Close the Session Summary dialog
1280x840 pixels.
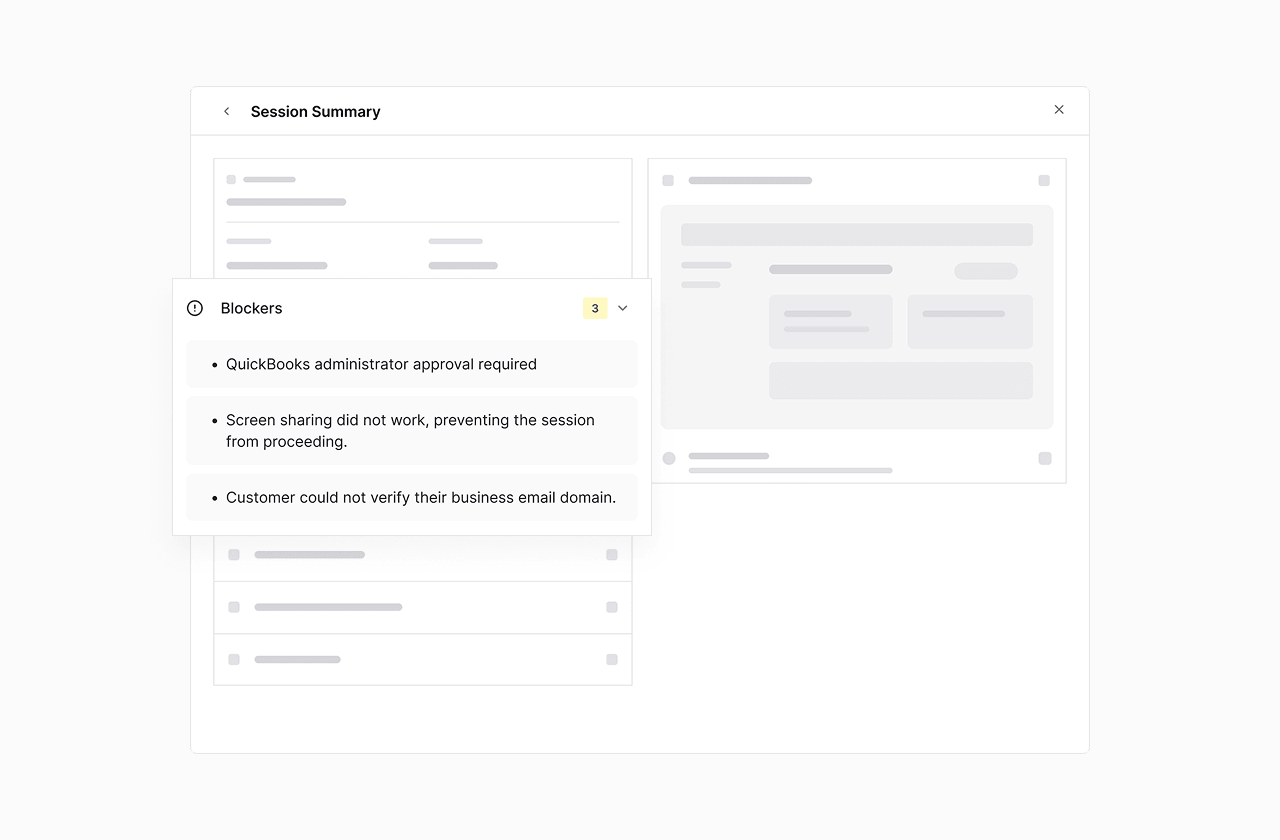coord(1059,110)
